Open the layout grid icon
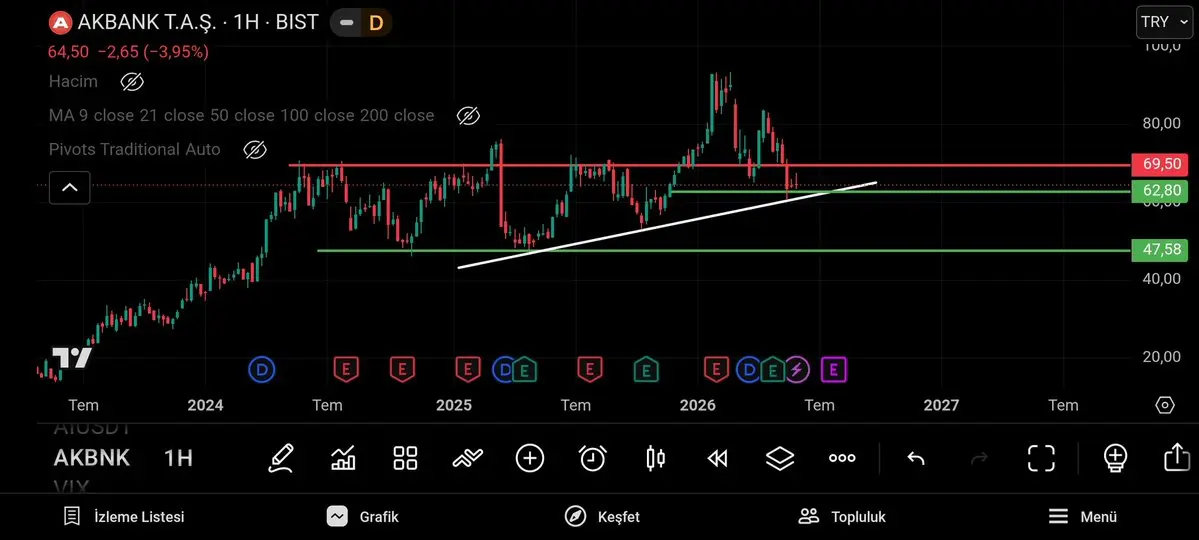 point(405,458)
